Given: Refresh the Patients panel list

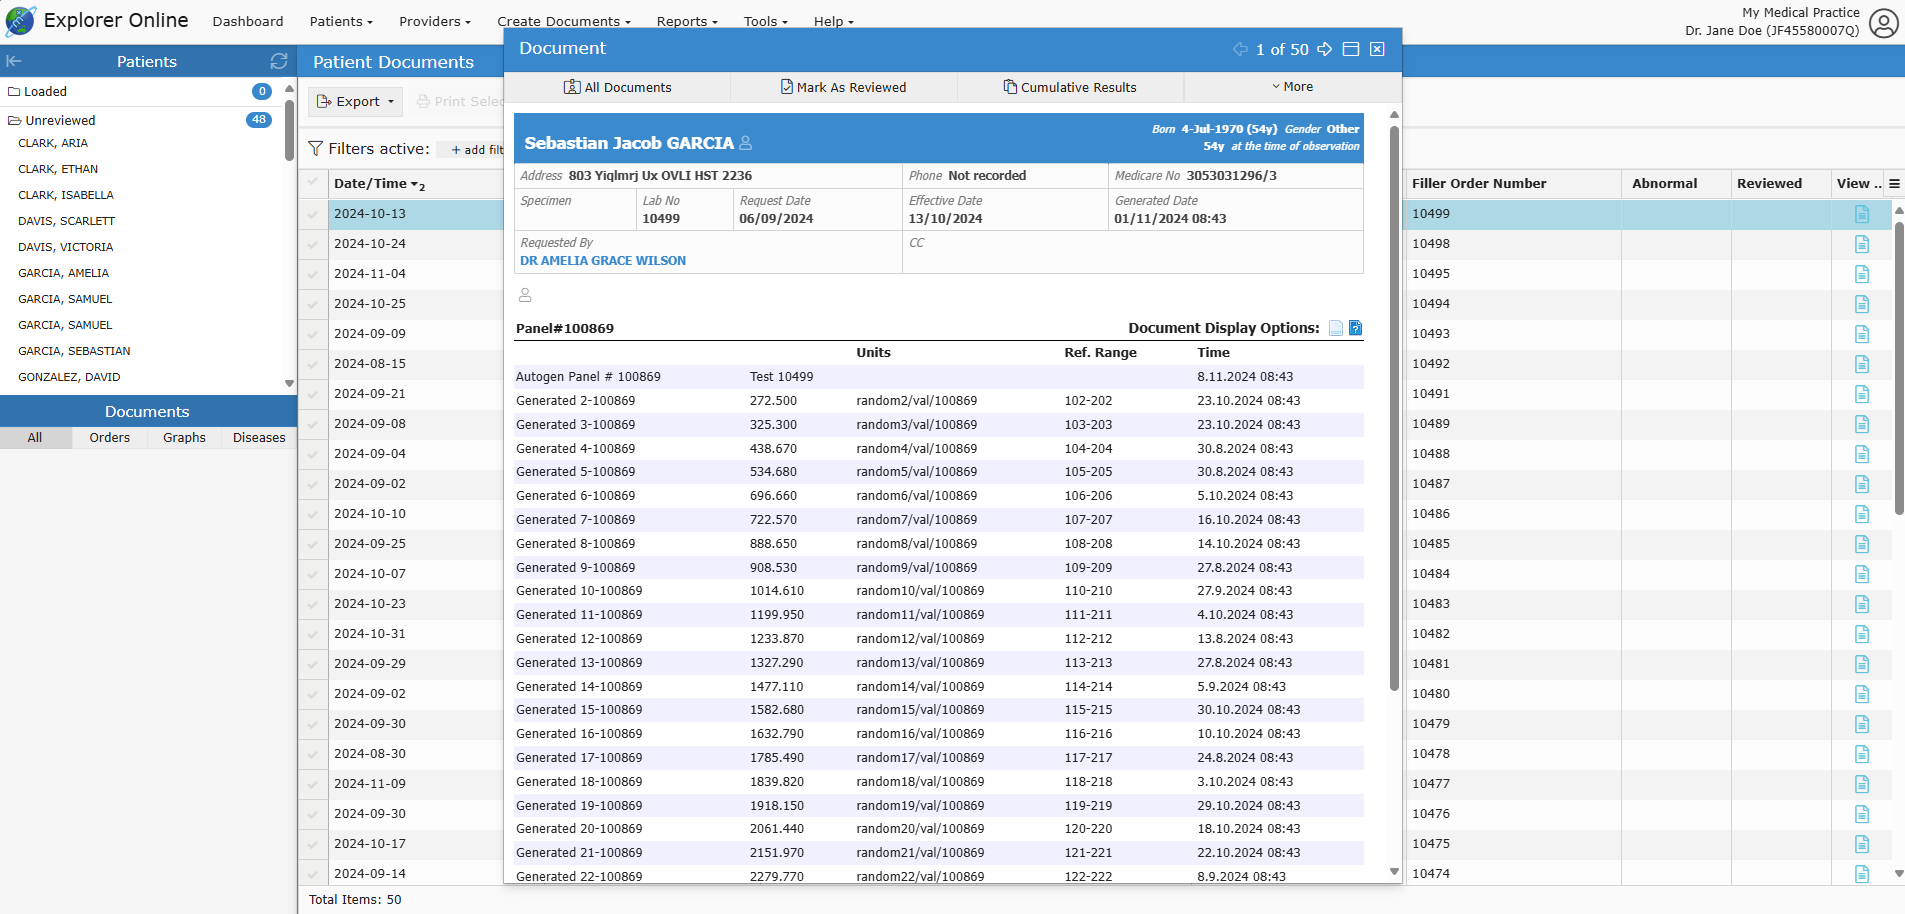Looking at the screenshot, I should pos(279,61).
